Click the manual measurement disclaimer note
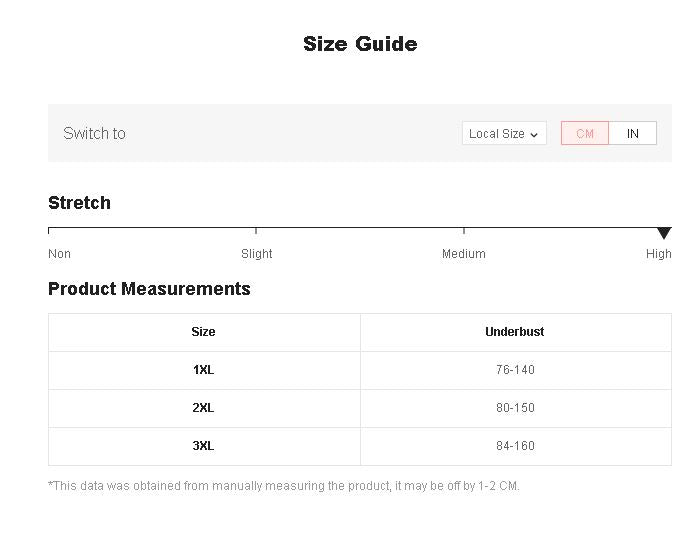This screenshot has height=535, width=698. pos(284,486)
